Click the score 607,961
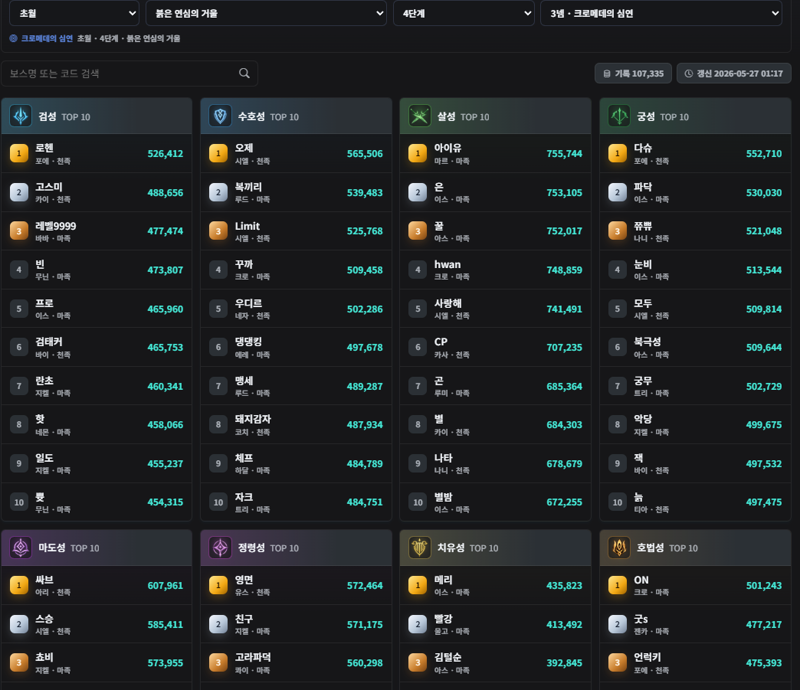The height and width of the screenshot is (690, 800). point(165,585)
